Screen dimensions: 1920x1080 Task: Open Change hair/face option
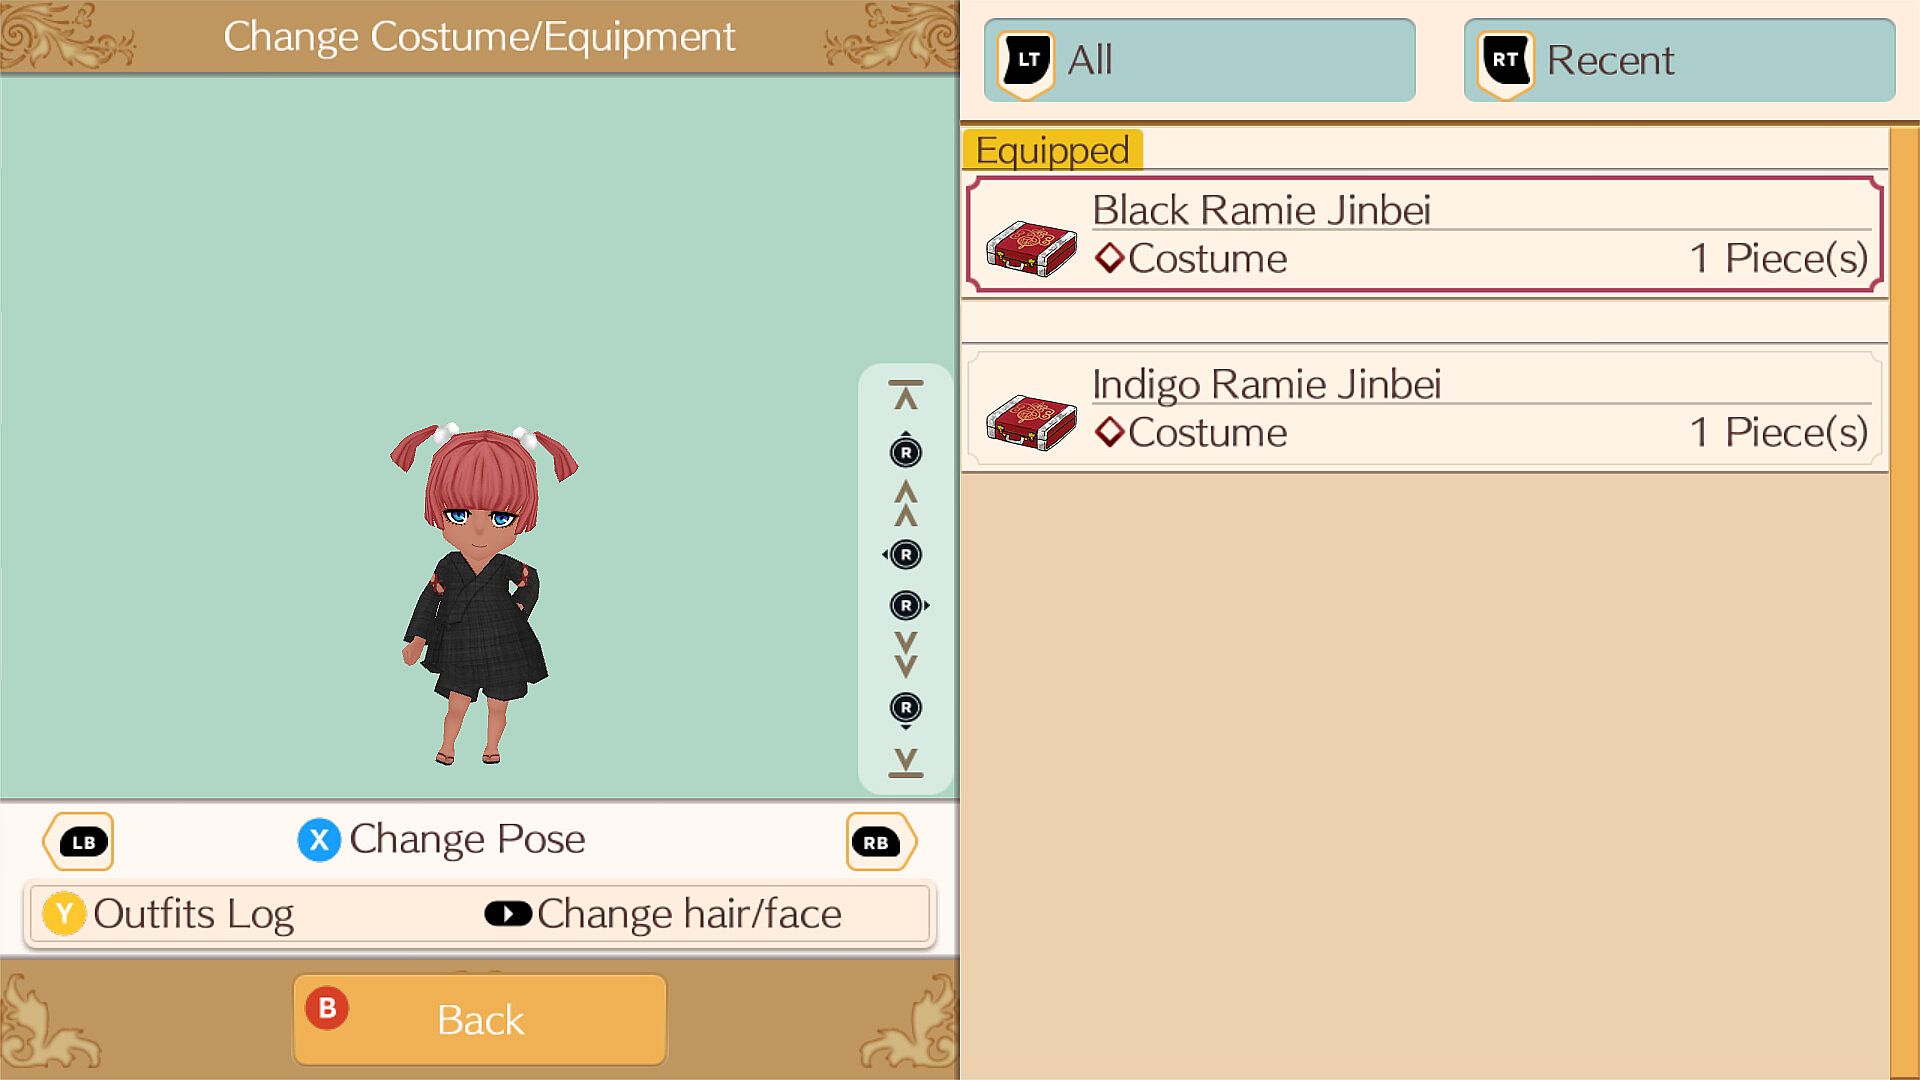[663, 914]
